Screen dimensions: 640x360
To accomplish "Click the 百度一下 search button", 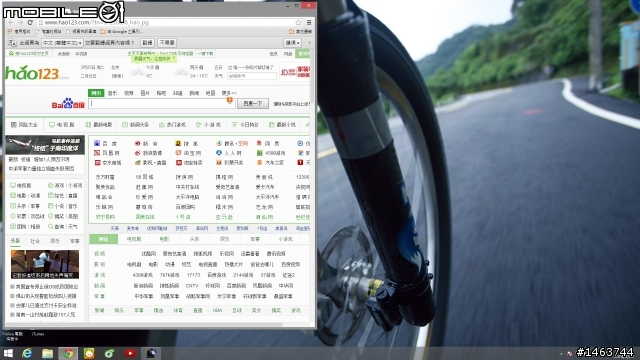I will pos(253,104).
